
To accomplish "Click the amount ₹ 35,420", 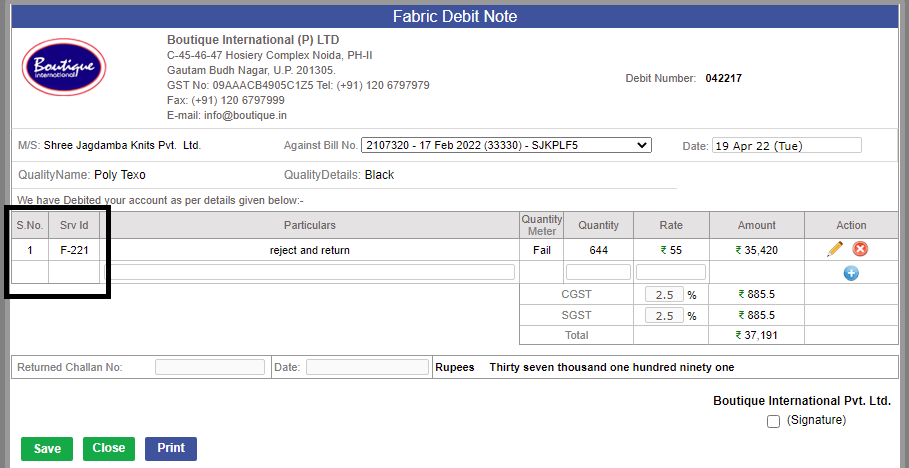I will (757, 251).
